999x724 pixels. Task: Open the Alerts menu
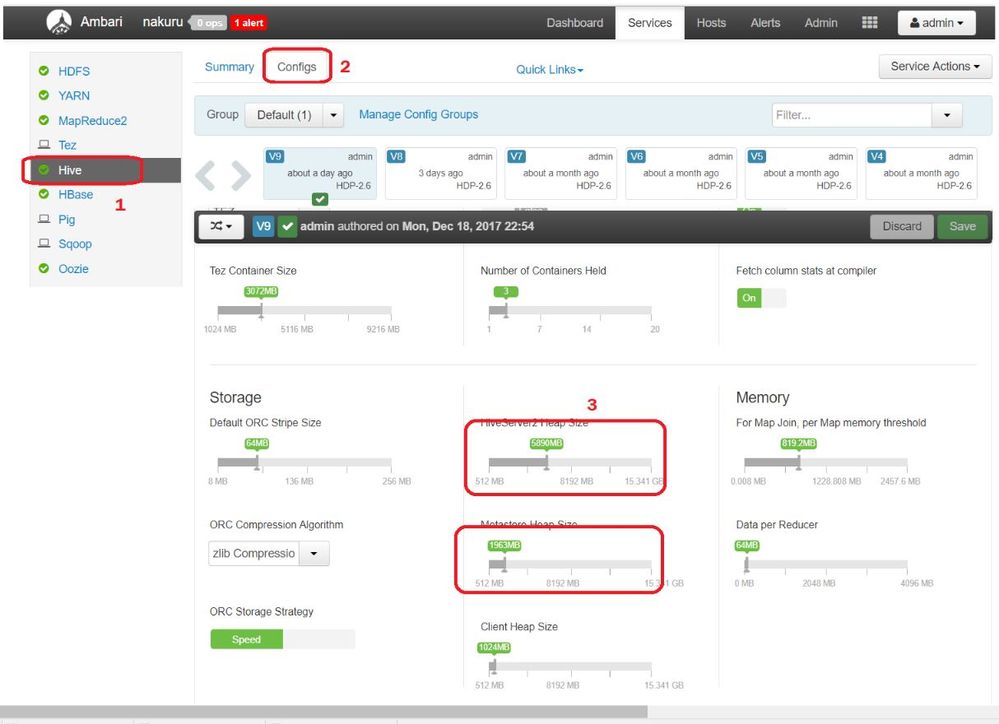(765, 23)
